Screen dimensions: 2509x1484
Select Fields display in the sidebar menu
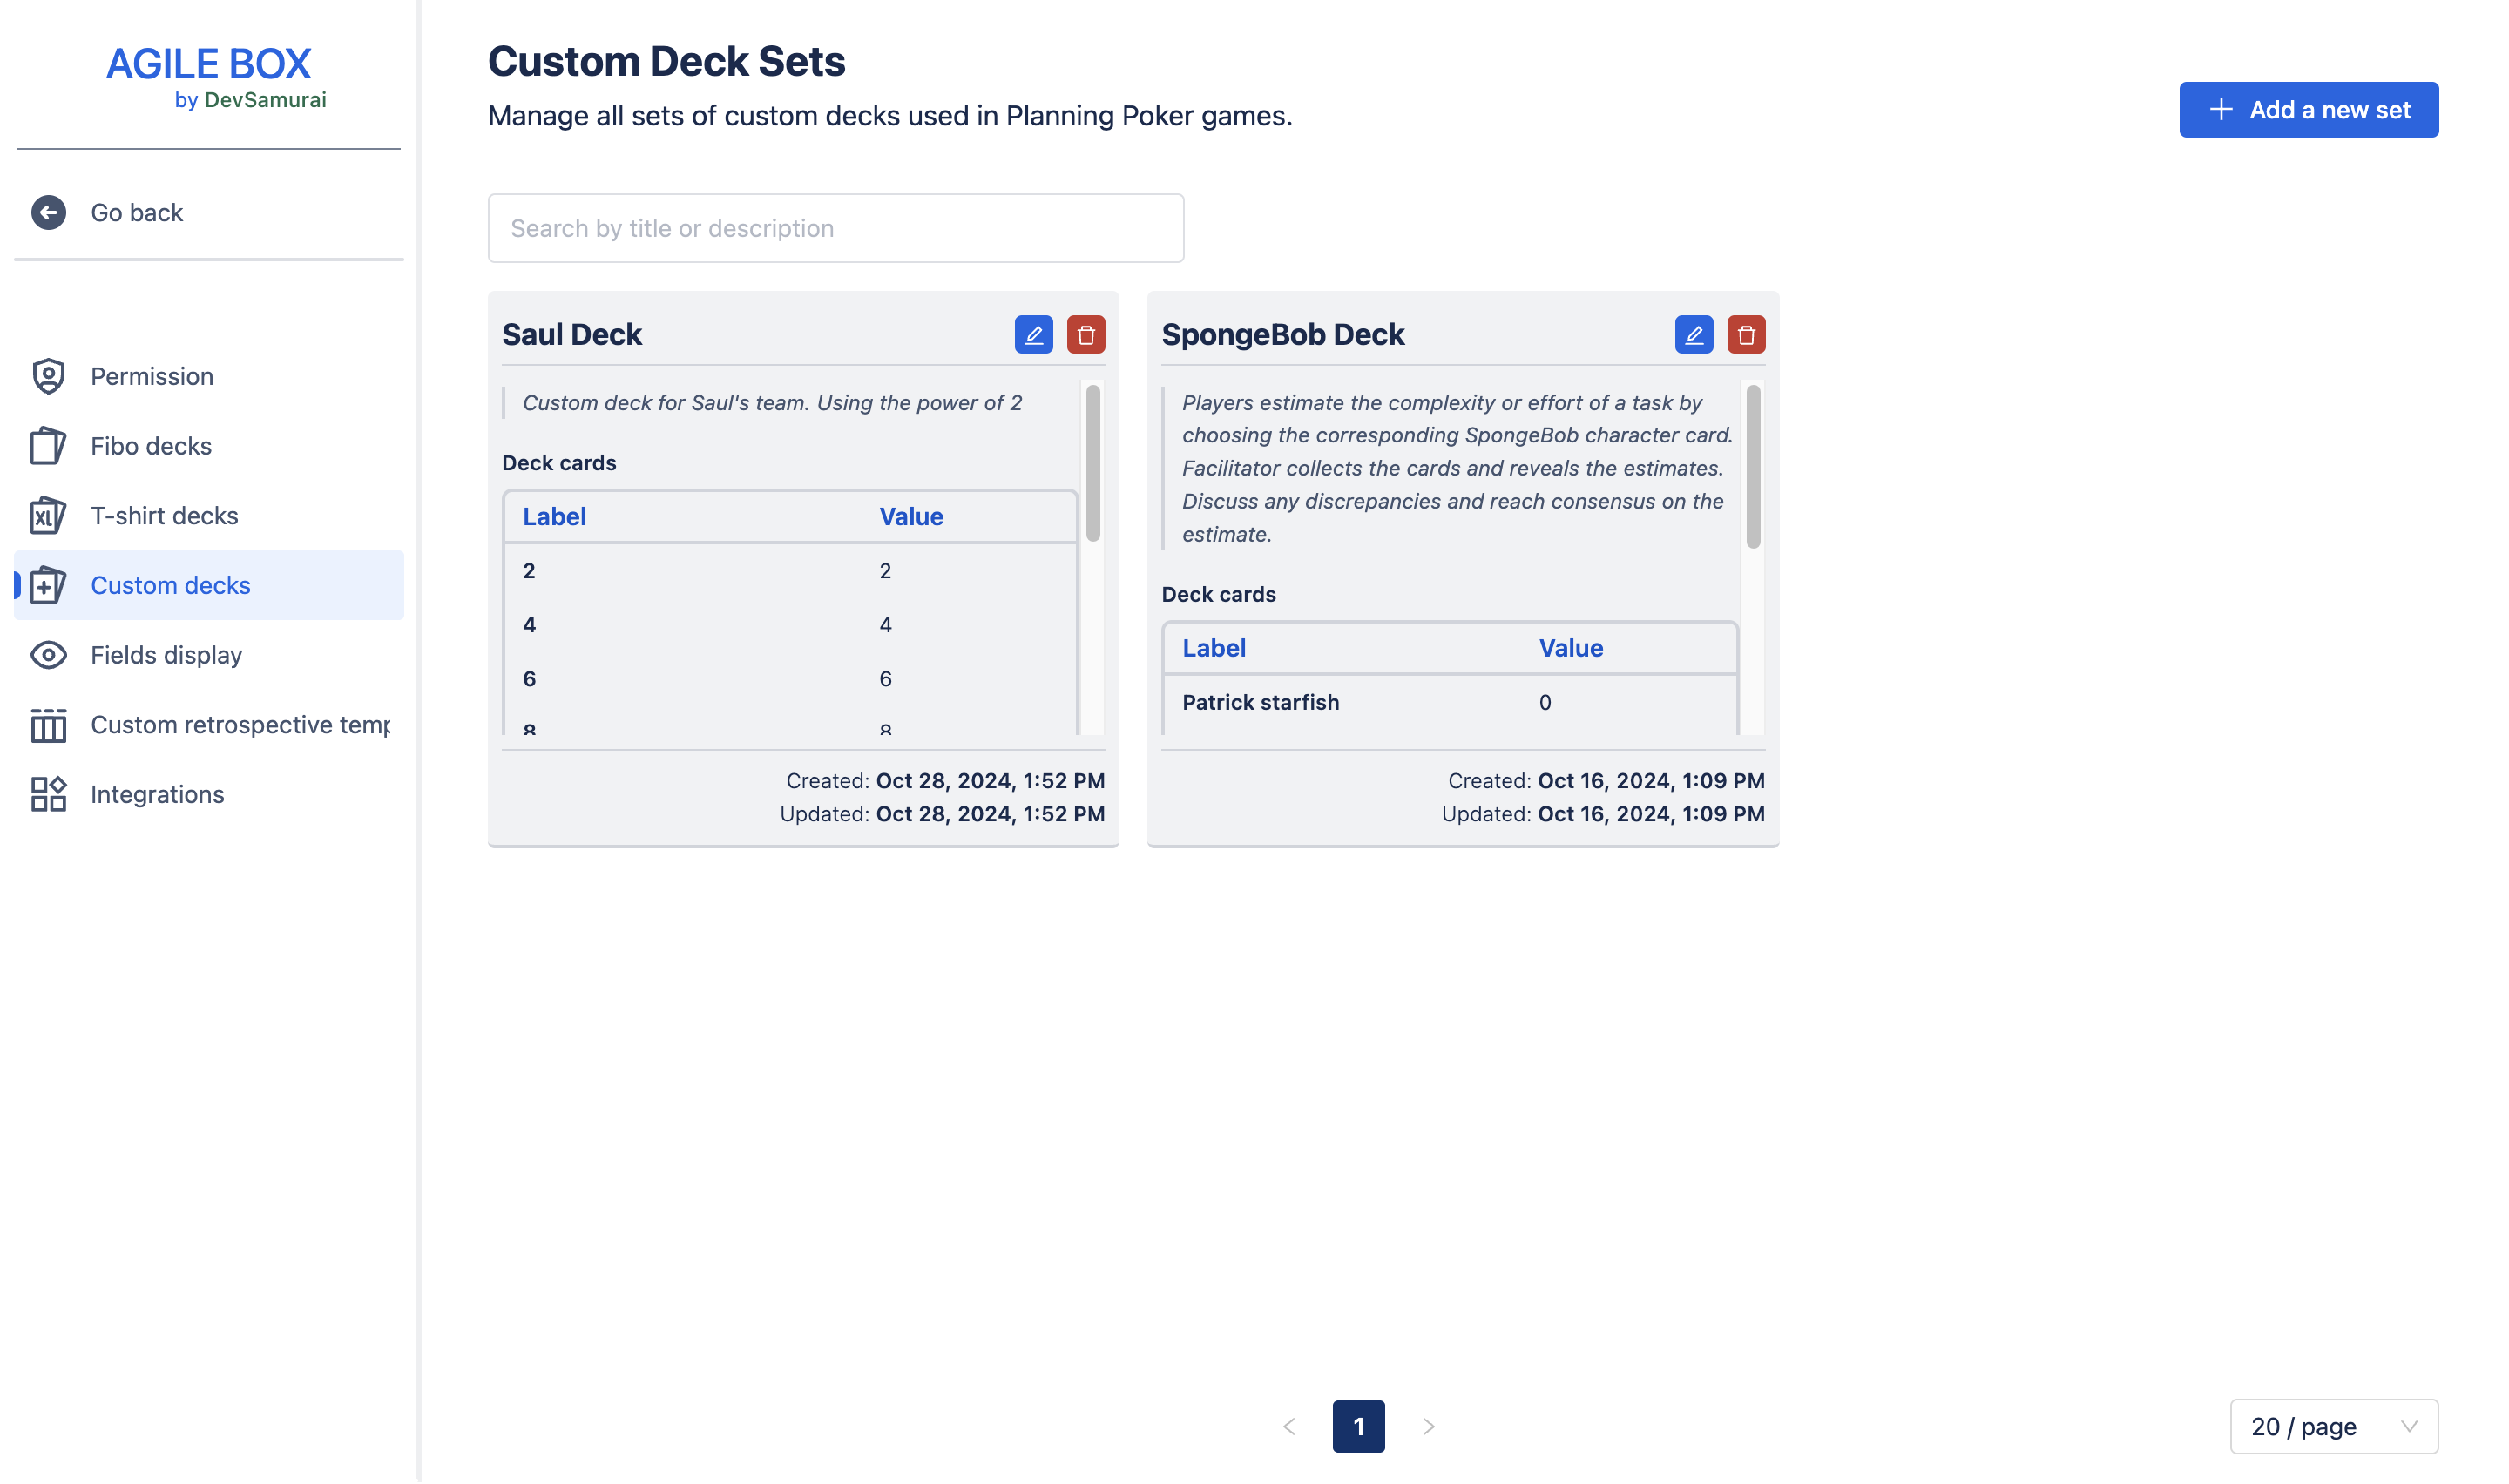click(166, 655)
